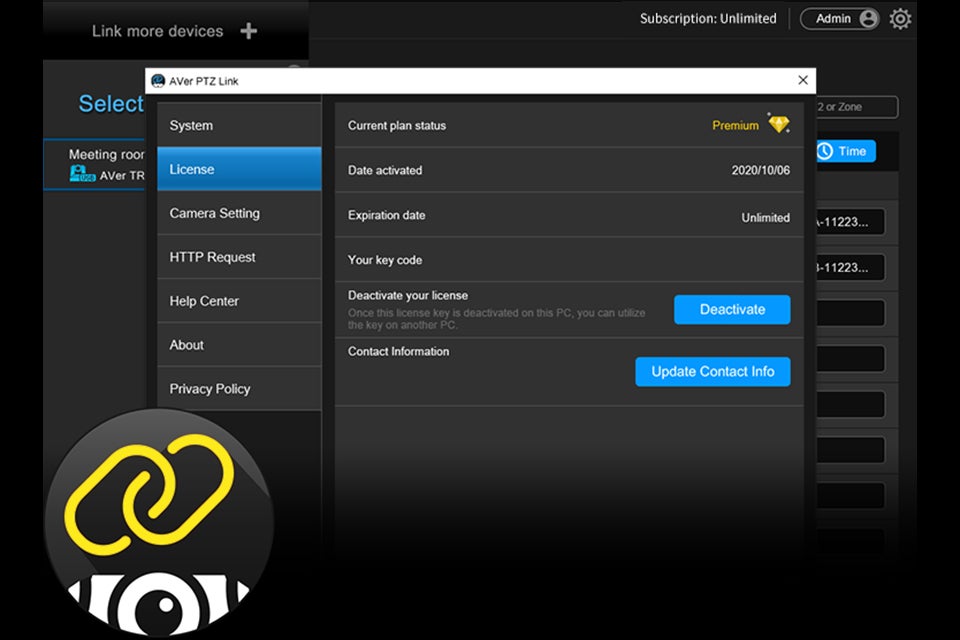The width and height of the screenshot is (960, 640).
Task: Click the 'Subscription: Unlimited' status text
Action: click(x=708, y=19)
